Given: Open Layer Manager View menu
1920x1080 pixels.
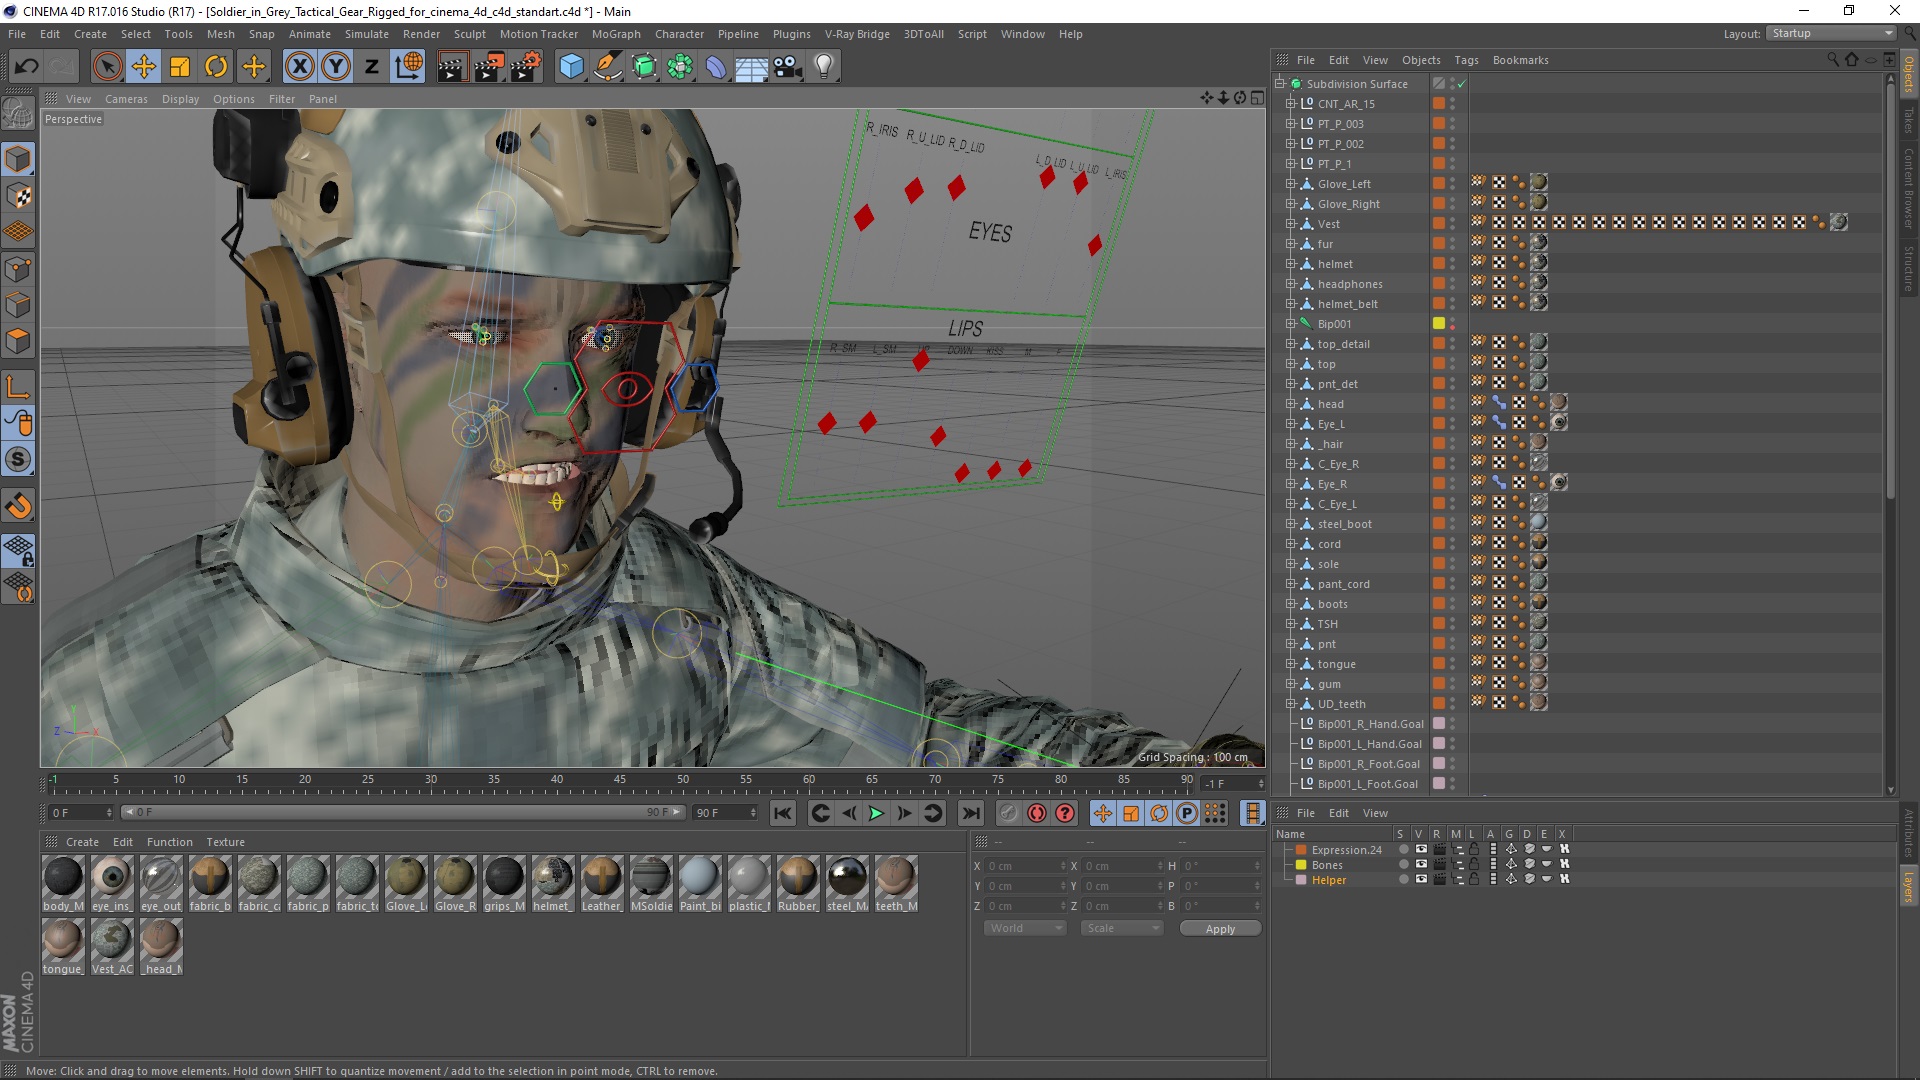Looking at the screenshot, I should coord(1375,813).
